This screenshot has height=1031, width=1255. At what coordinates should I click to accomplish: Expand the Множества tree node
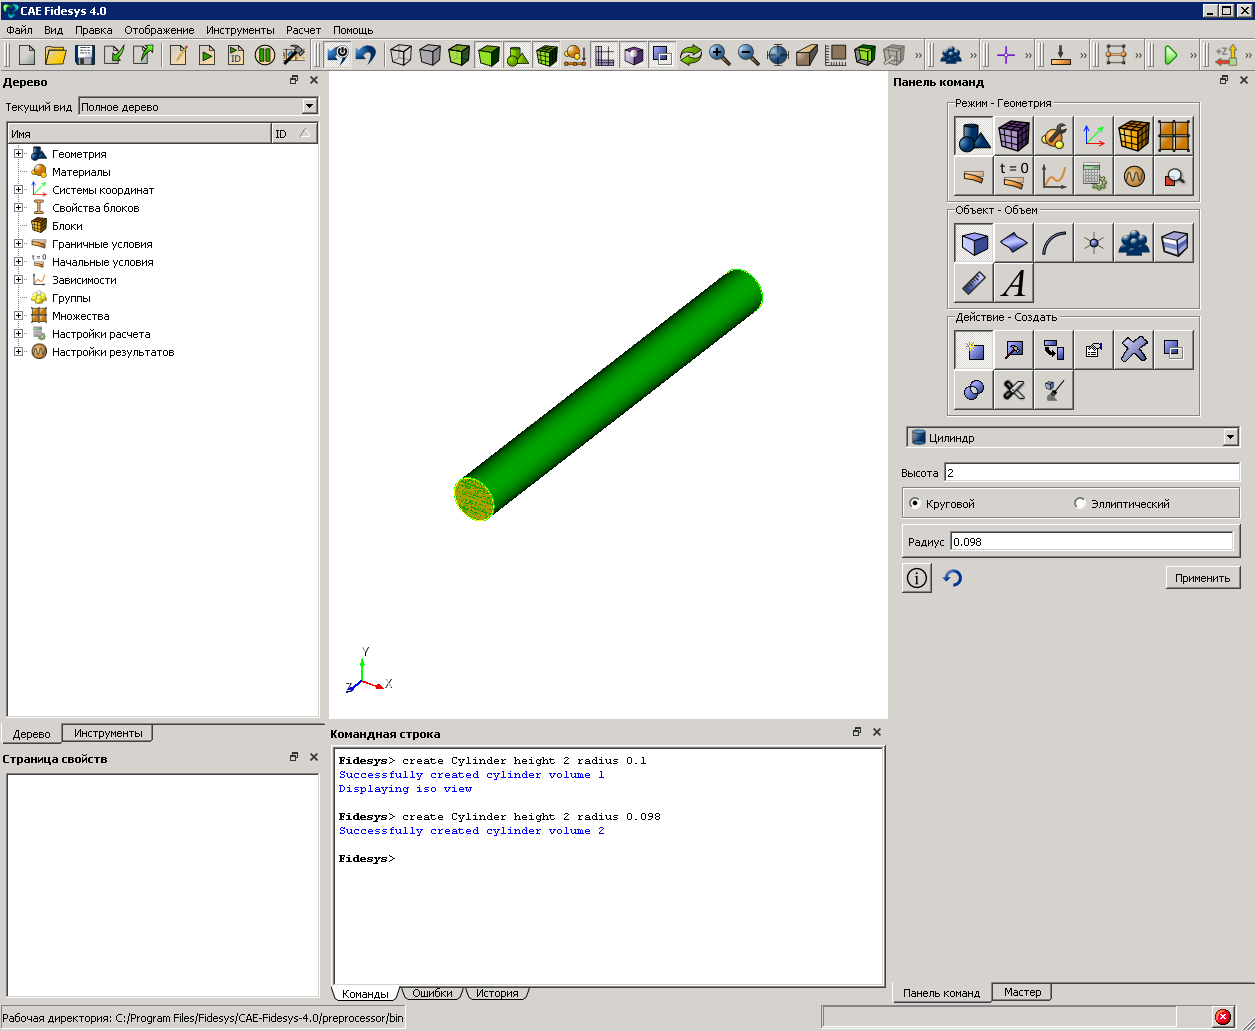18,316
